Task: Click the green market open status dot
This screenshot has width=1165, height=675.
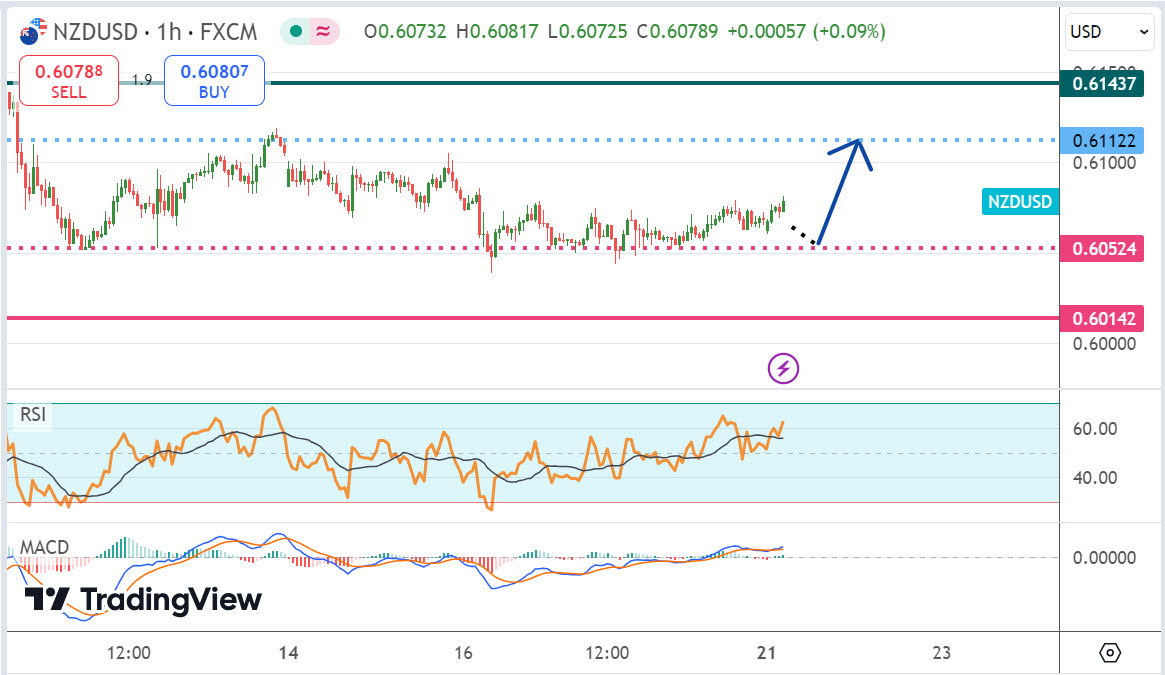Action: 295,32
